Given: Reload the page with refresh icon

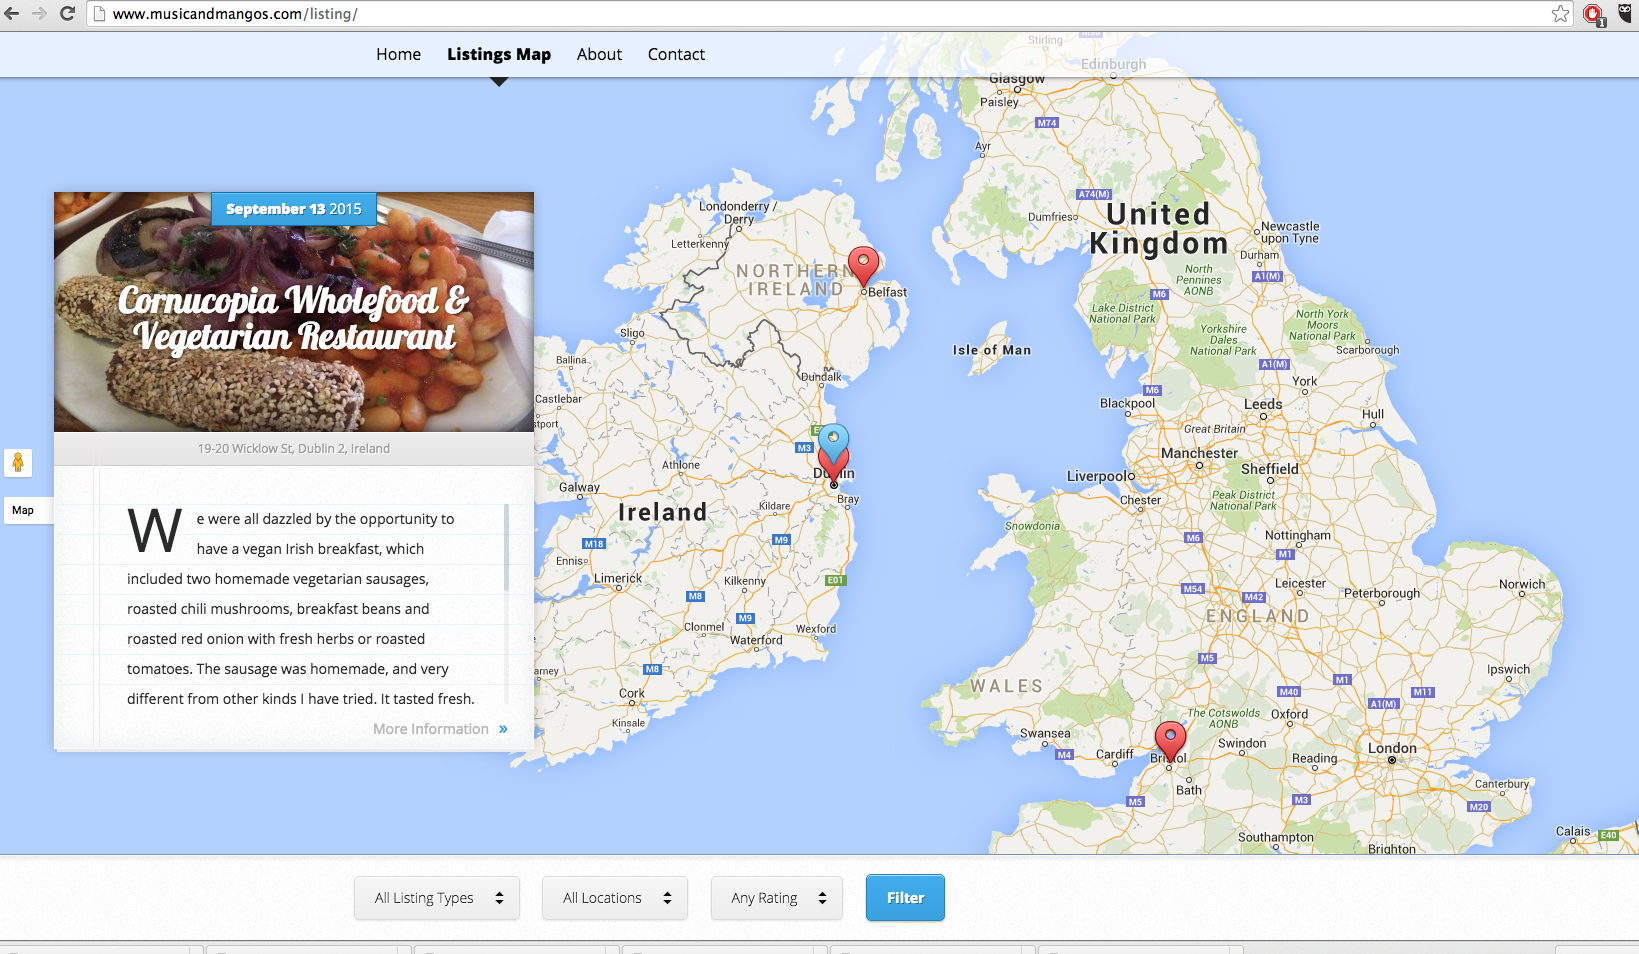Looking at the screenshot, I should tap(67, 13).
